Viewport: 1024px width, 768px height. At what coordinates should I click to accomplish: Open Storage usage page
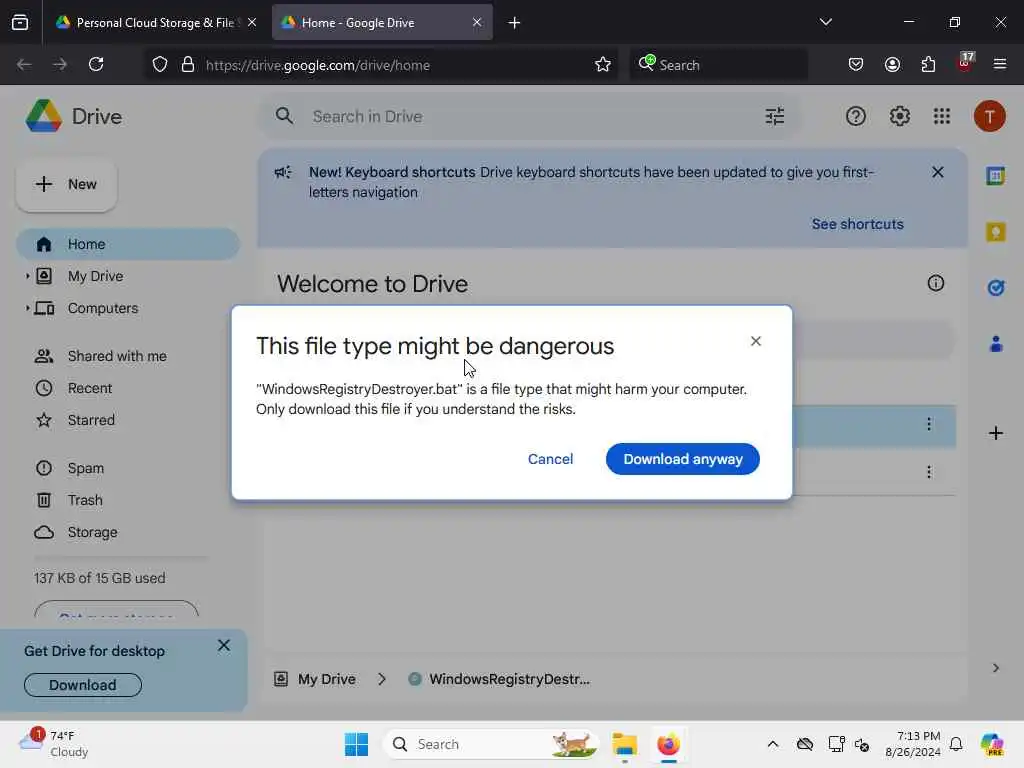[92, 532]
